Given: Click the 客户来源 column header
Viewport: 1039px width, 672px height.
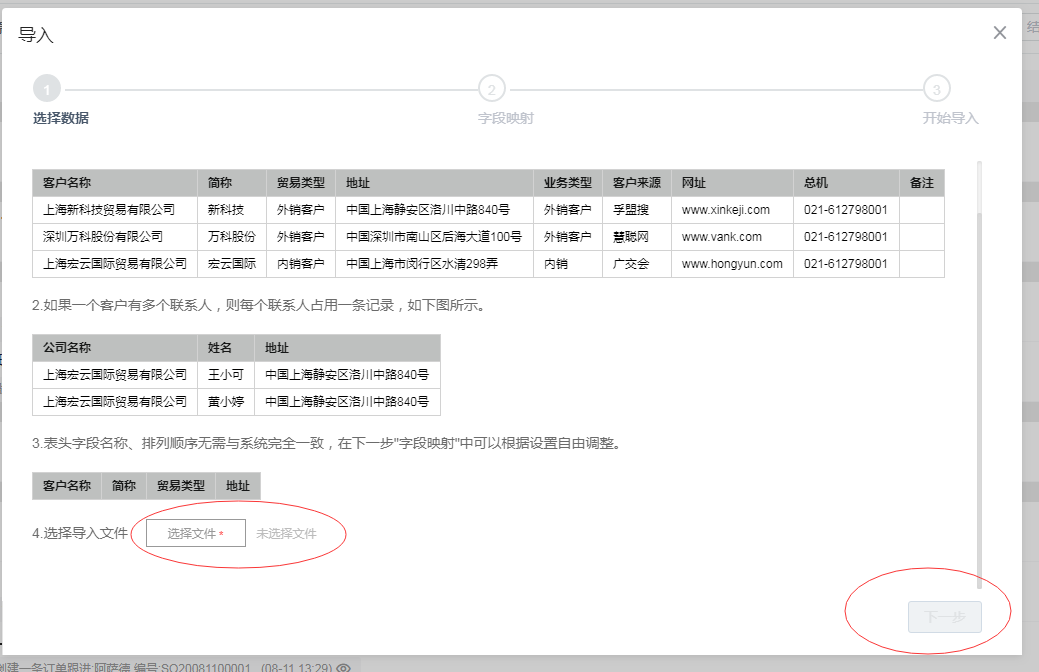Looking at the screenshot, I should (636, 183).
